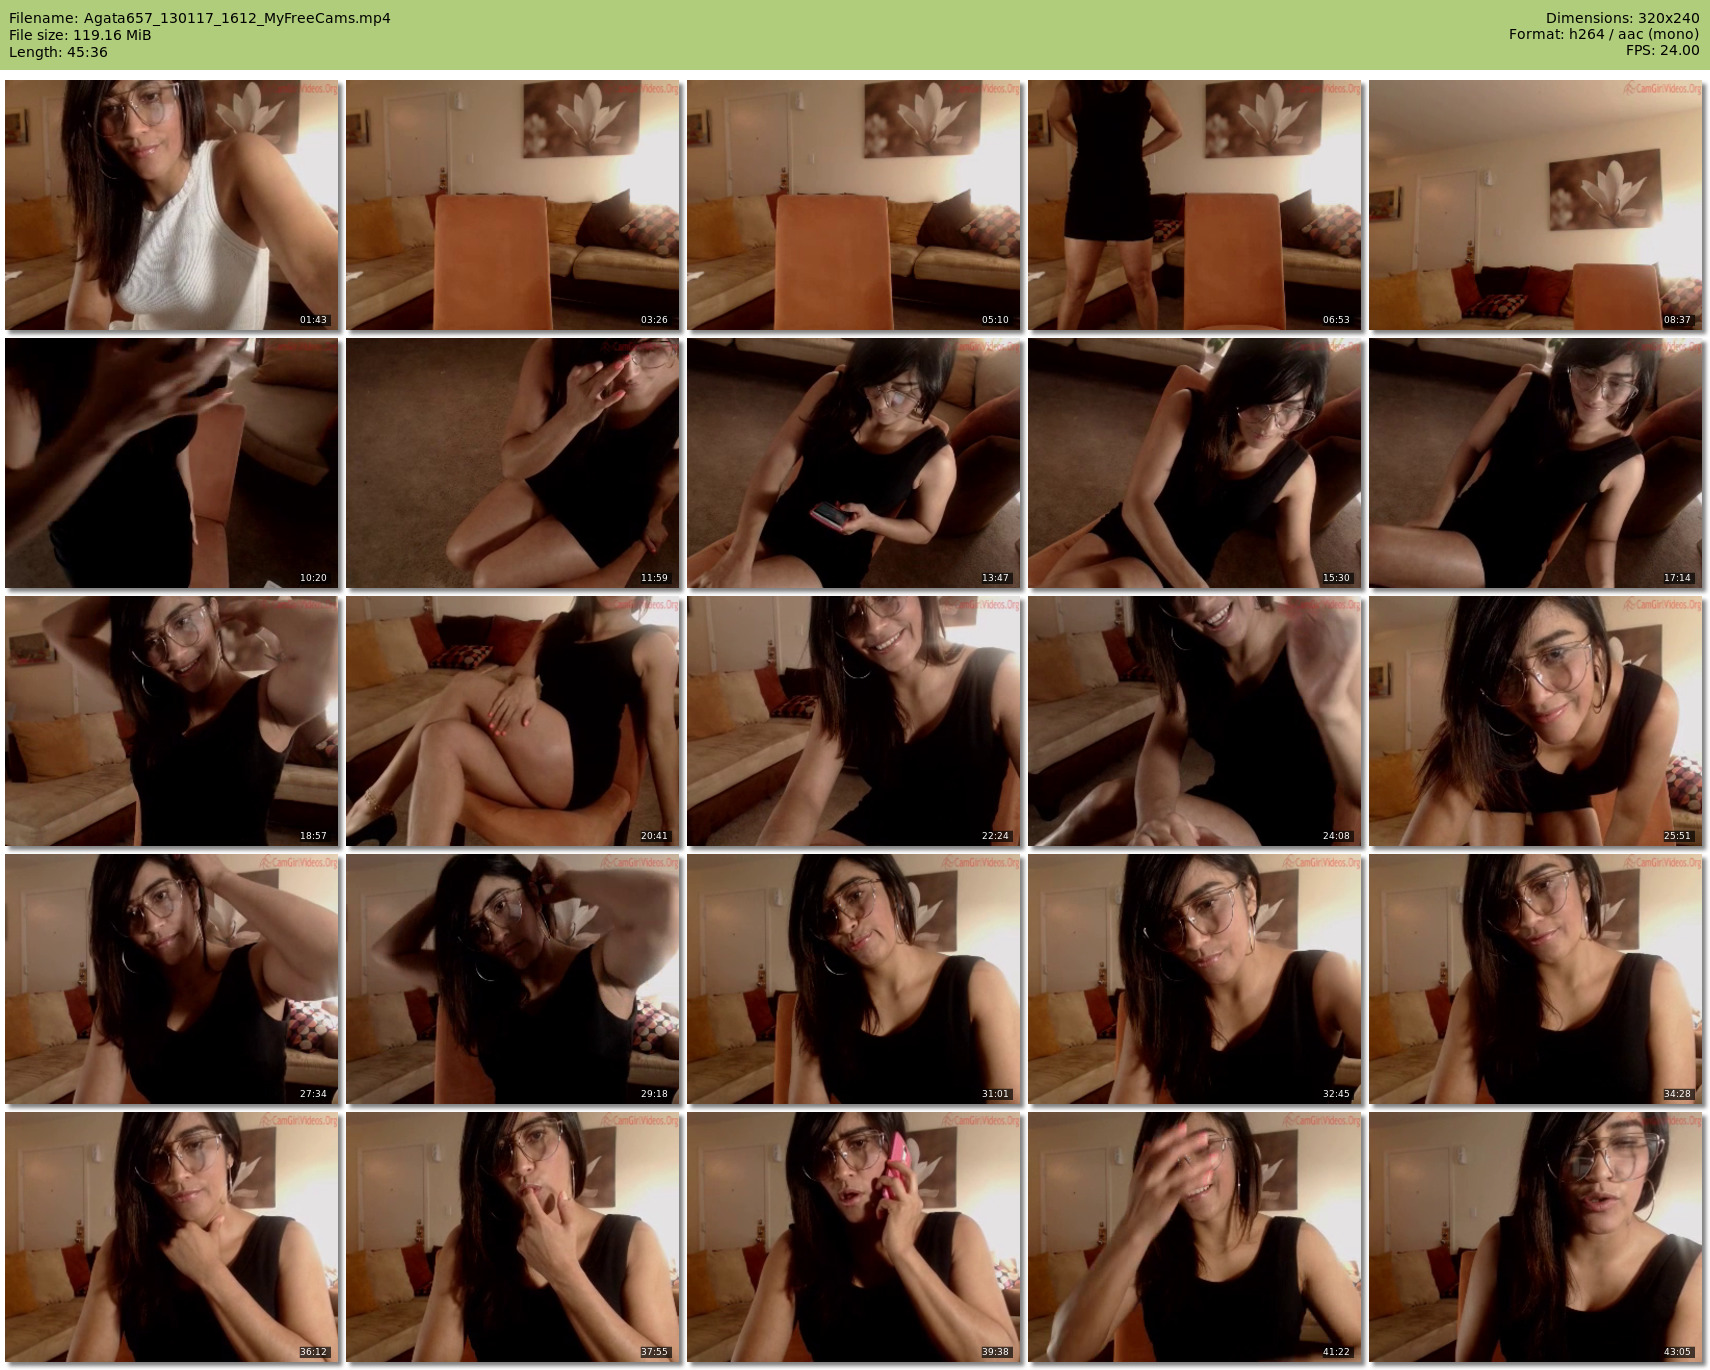Pick the thumbnail stamped 11:59
The height and width of the screenshot is (1370, 1710).
click(513, 463)
